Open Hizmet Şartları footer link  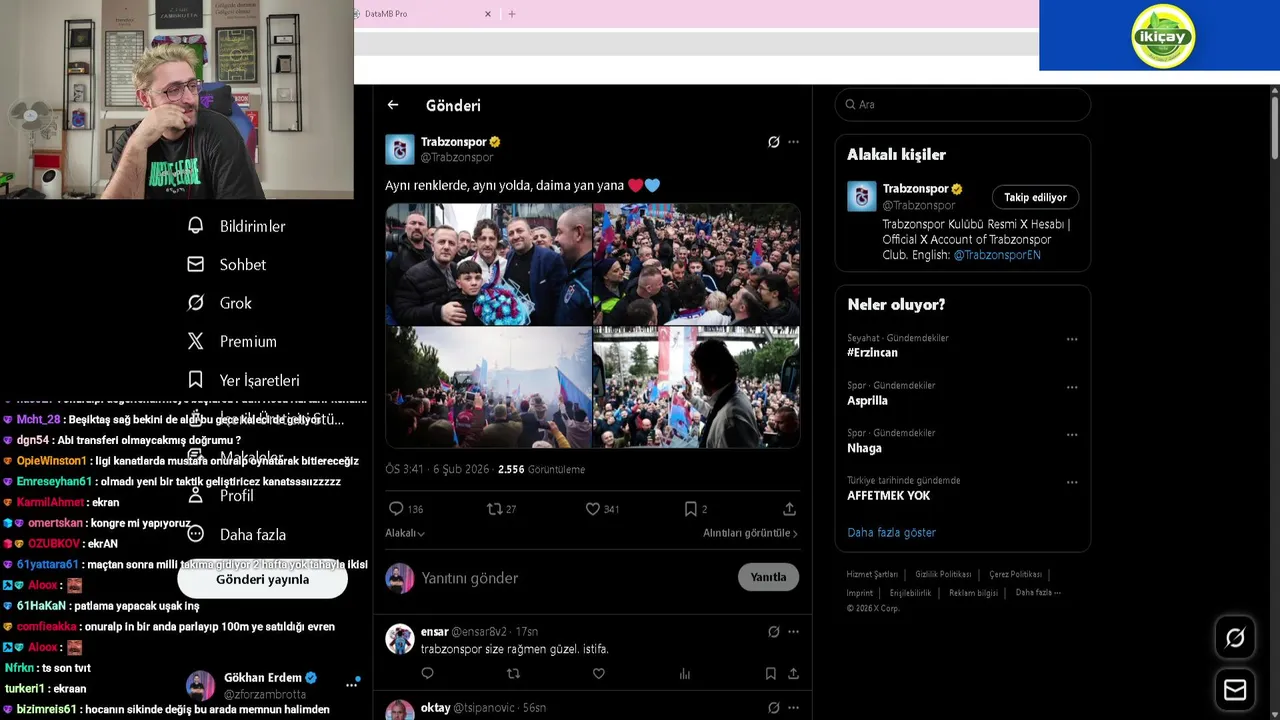872,575
